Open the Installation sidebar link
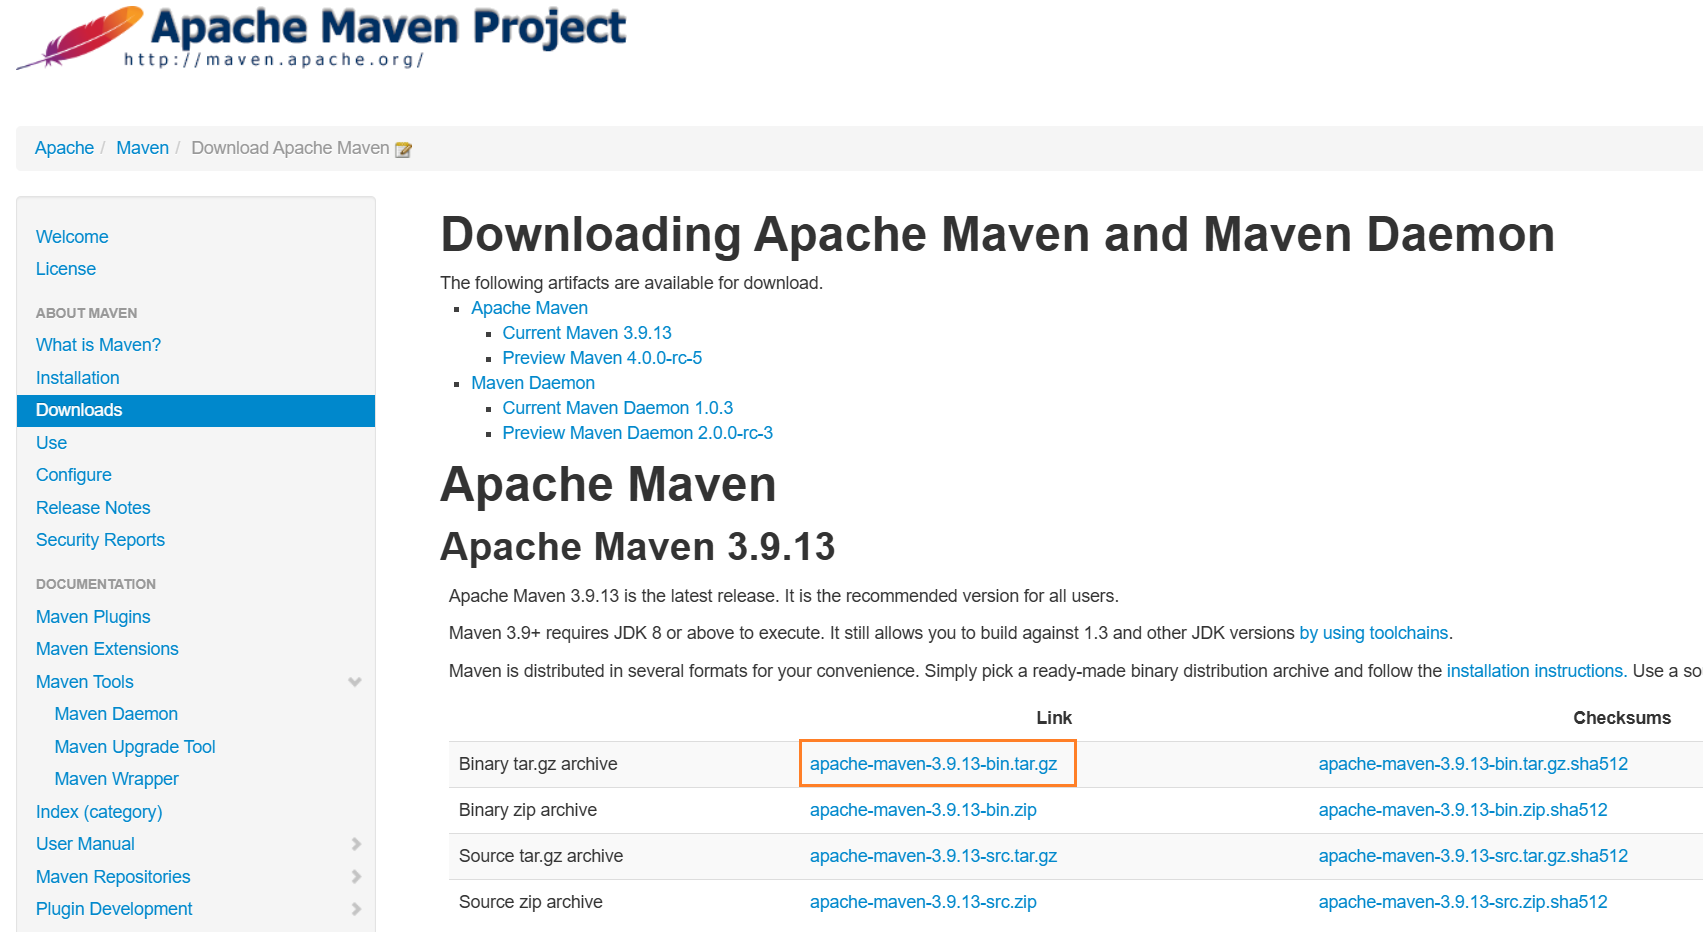 point(78,378)
